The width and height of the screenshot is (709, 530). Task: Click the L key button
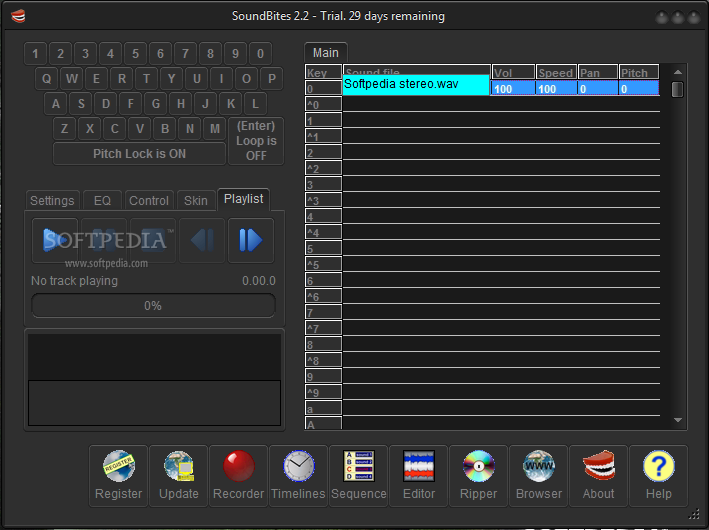click(255, 104)
